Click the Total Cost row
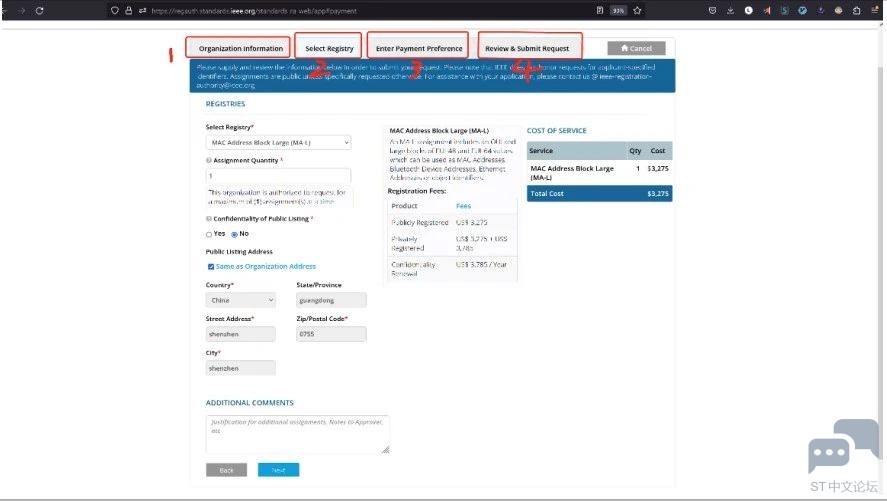 click(600, 194)
